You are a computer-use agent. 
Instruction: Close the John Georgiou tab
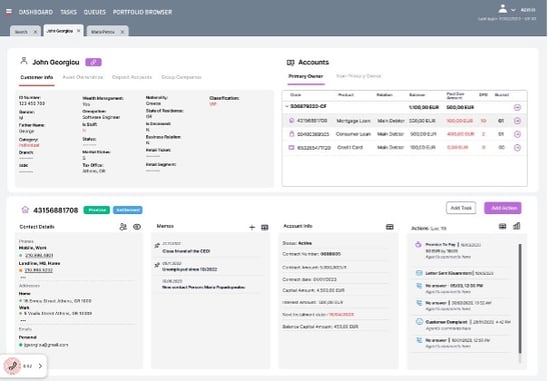pos(79,31)
